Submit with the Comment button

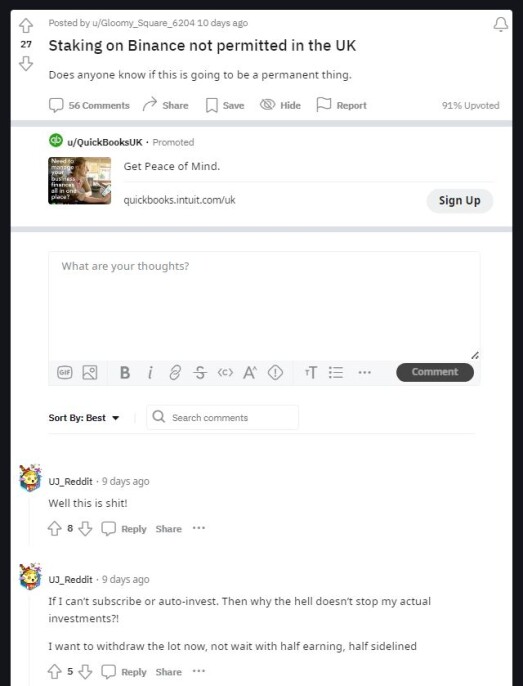click(x=435, y=372)
